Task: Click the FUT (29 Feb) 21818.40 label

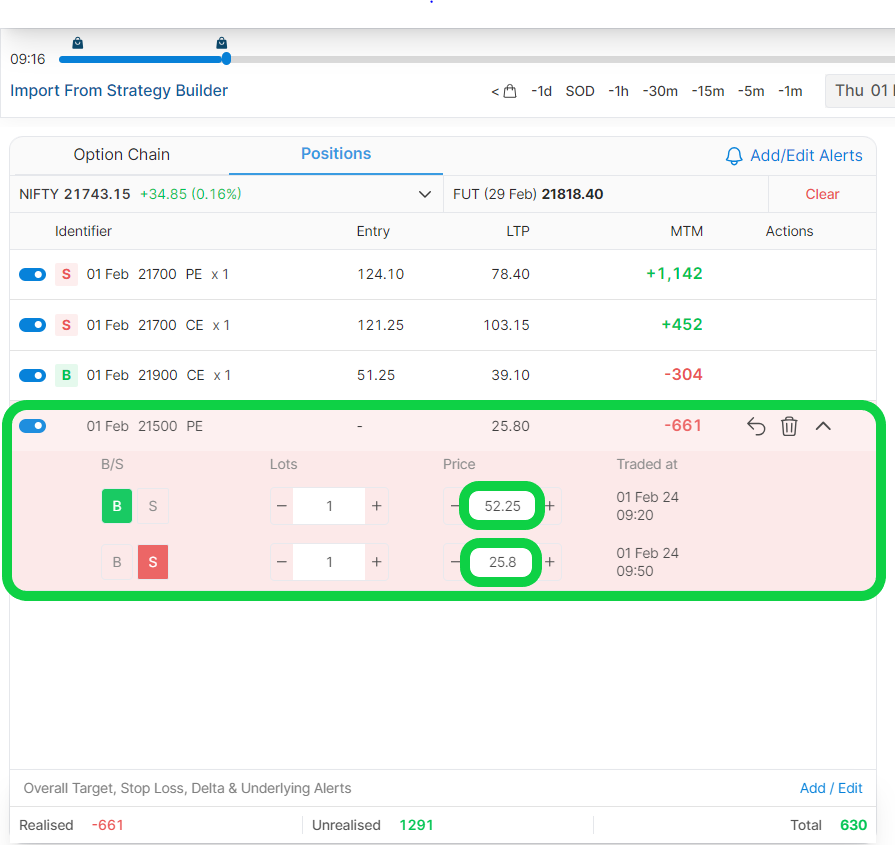Action: click(528, 194)
